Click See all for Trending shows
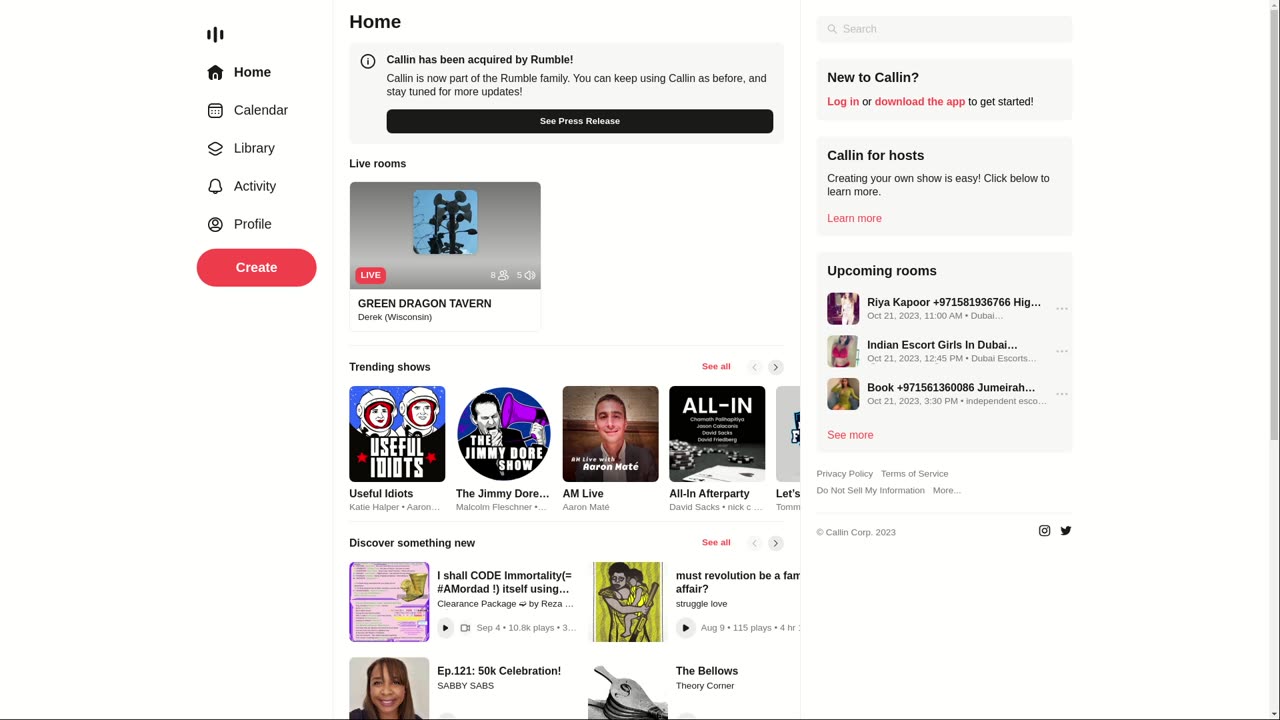The width and height of the screenshot is (1280, 720). (716, 366)
